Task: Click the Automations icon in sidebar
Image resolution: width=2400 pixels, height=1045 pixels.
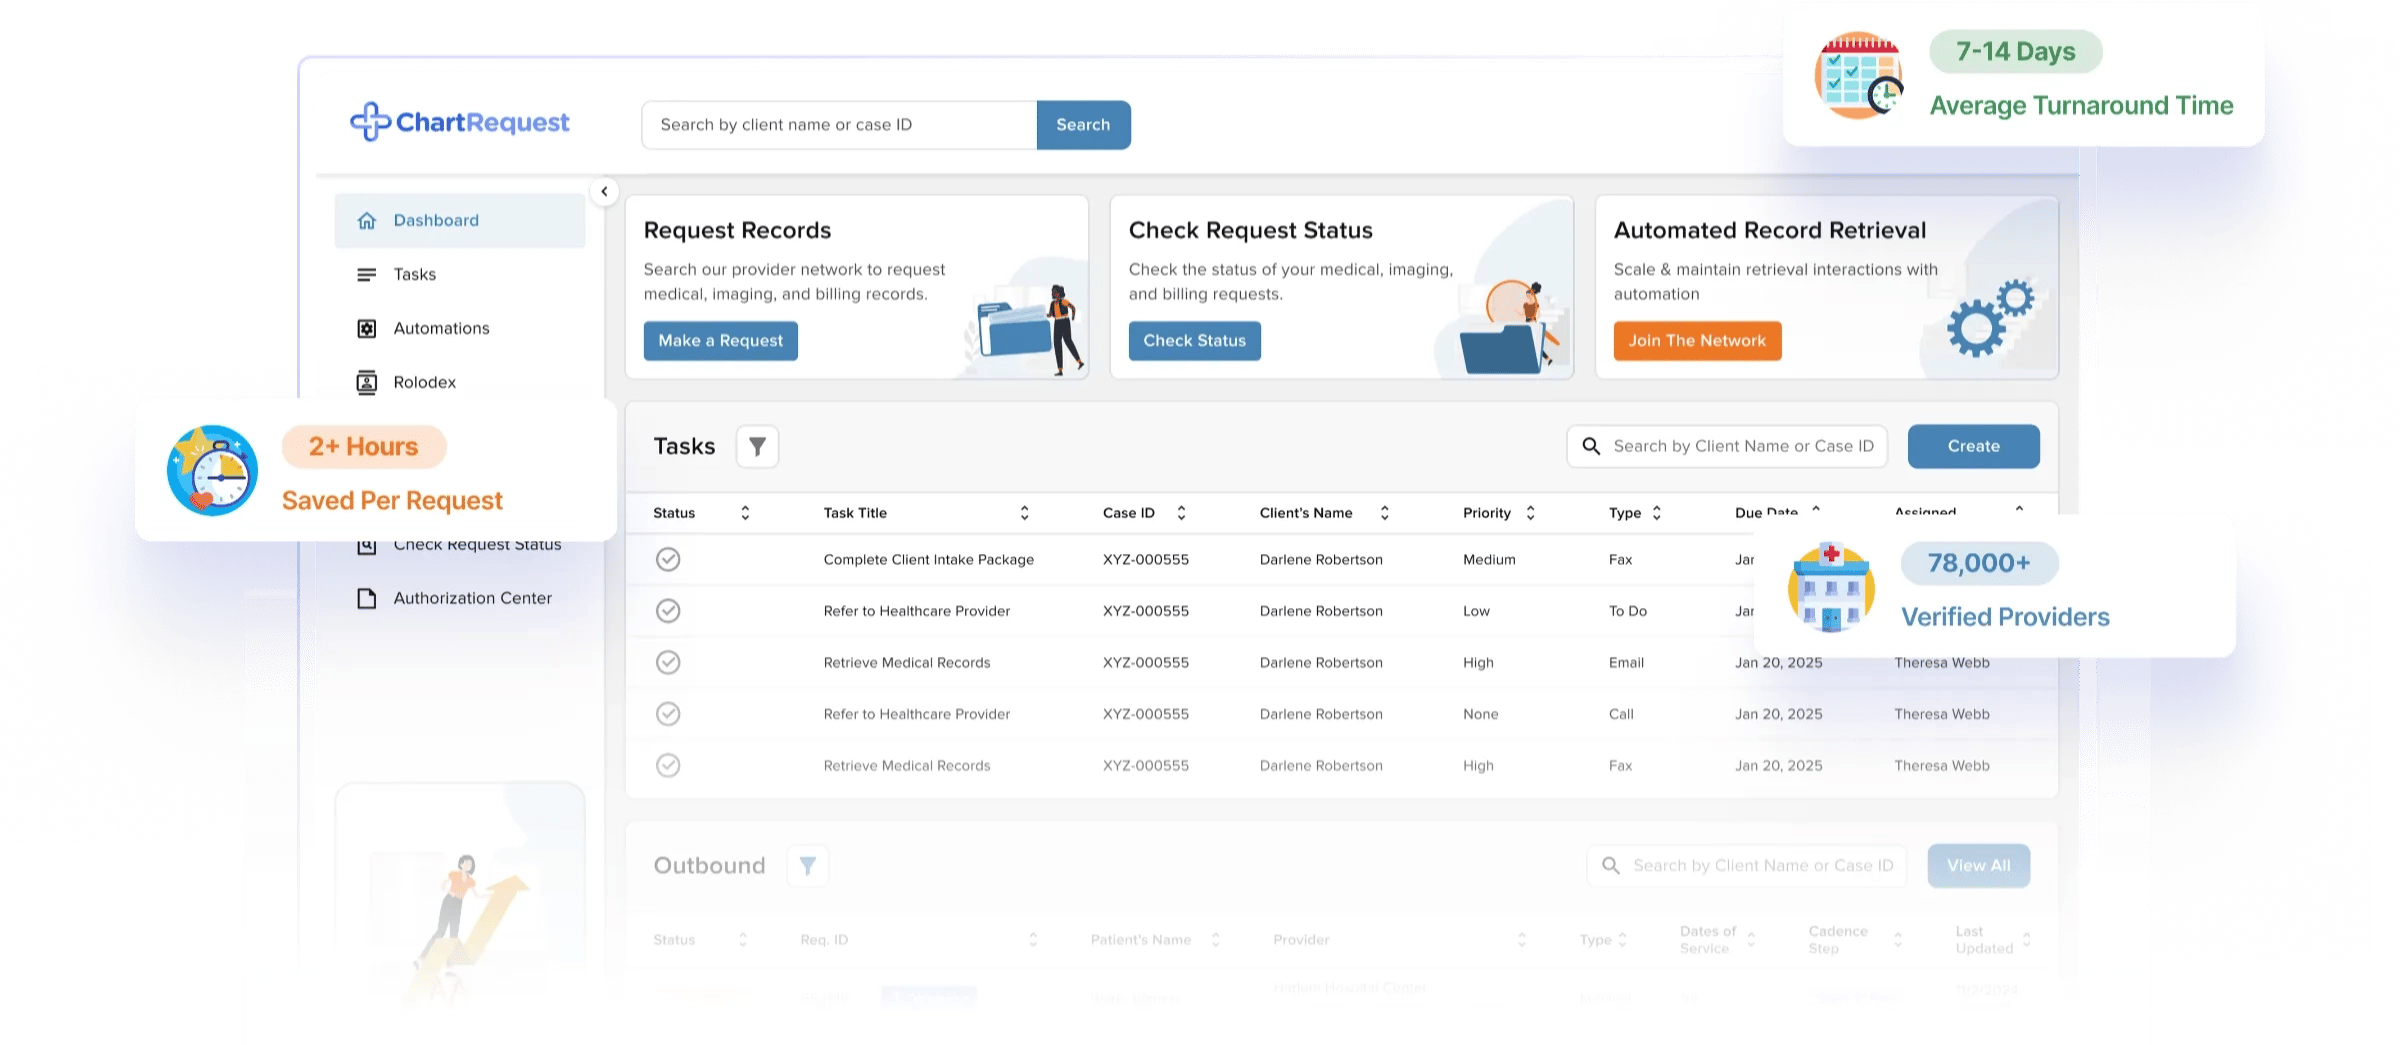Action: pyautogui.click(x=367, y=328)
